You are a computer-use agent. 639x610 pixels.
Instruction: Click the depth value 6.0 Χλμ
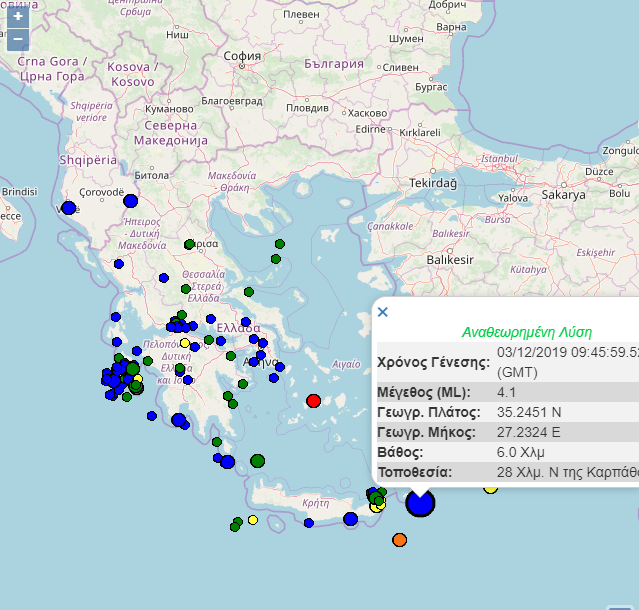[523, 452]
